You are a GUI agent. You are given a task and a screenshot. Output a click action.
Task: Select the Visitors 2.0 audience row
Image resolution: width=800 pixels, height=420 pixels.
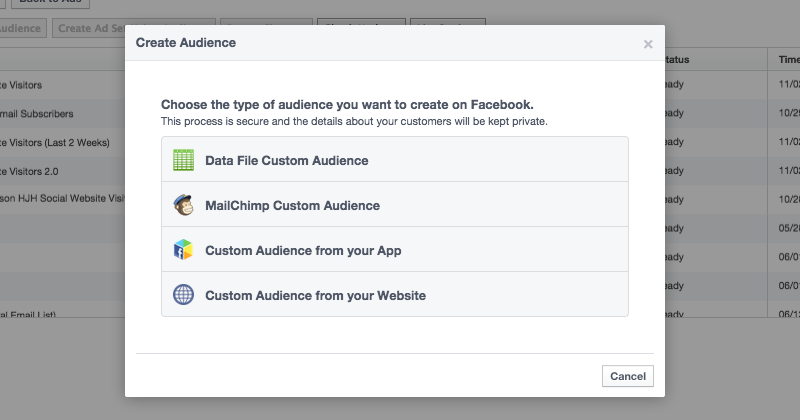click(40, 172)
